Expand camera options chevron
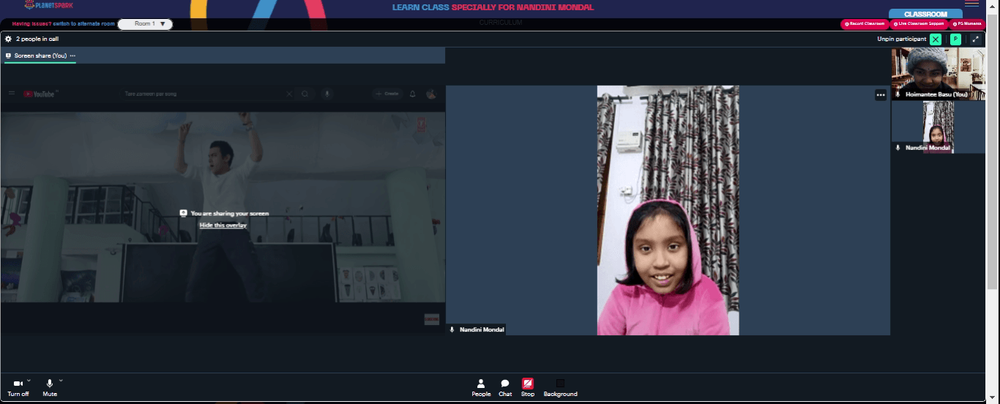1000x404 pixels. [29, 380]
